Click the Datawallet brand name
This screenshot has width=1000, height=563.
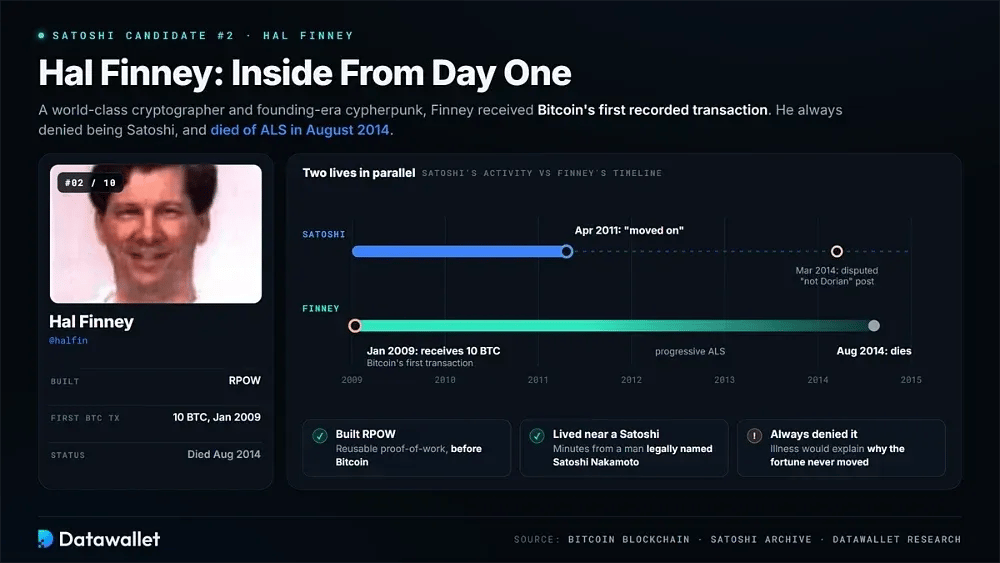(110, 539)
